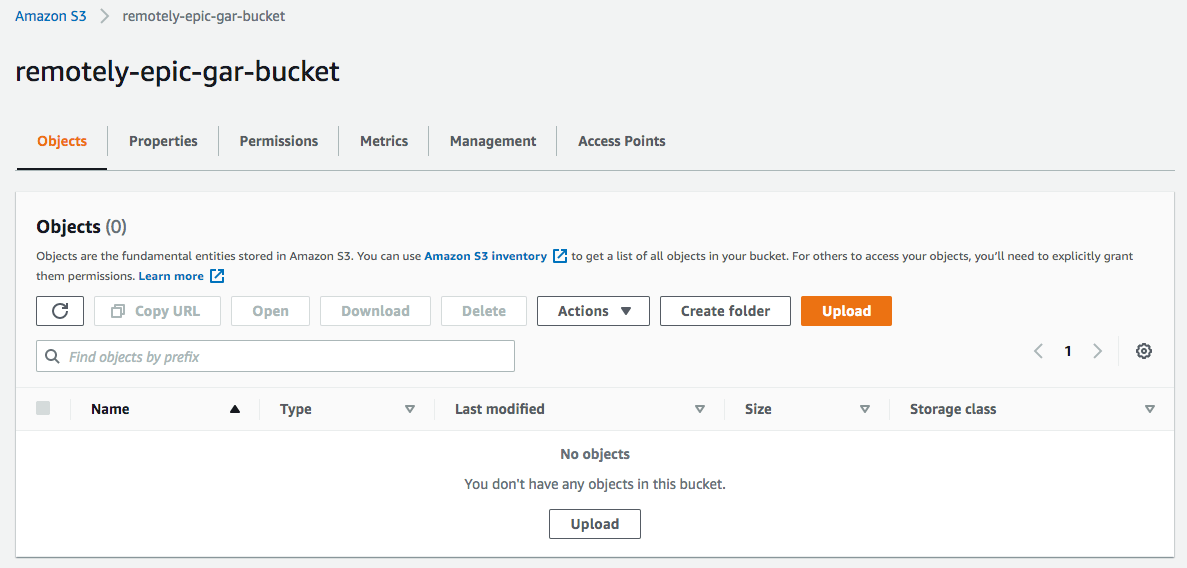Go to previous page chevron

coord(1039,351)
